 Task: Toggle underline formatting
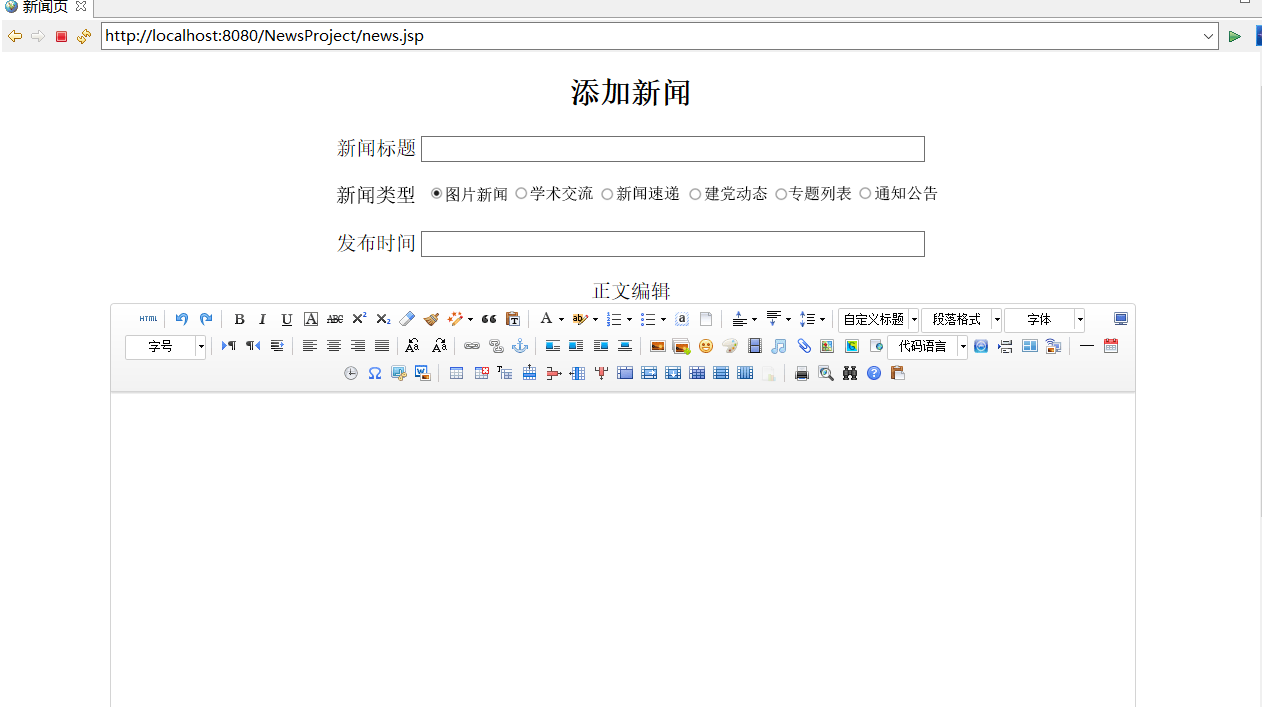click(287, 319)
